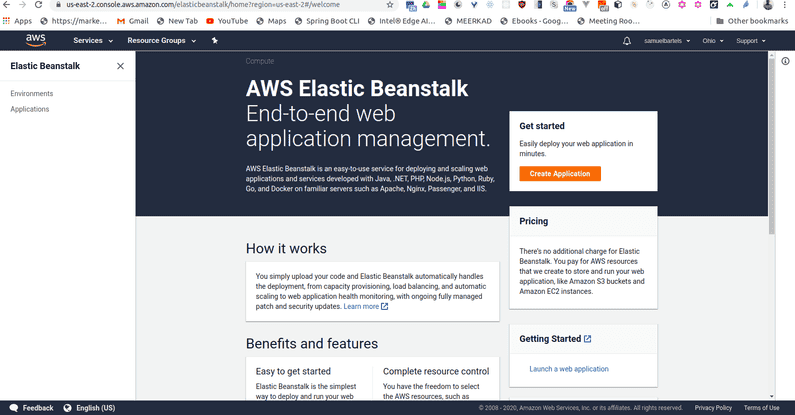
Task: Click the Launch a web application link
Action: (x=569, y=369)
